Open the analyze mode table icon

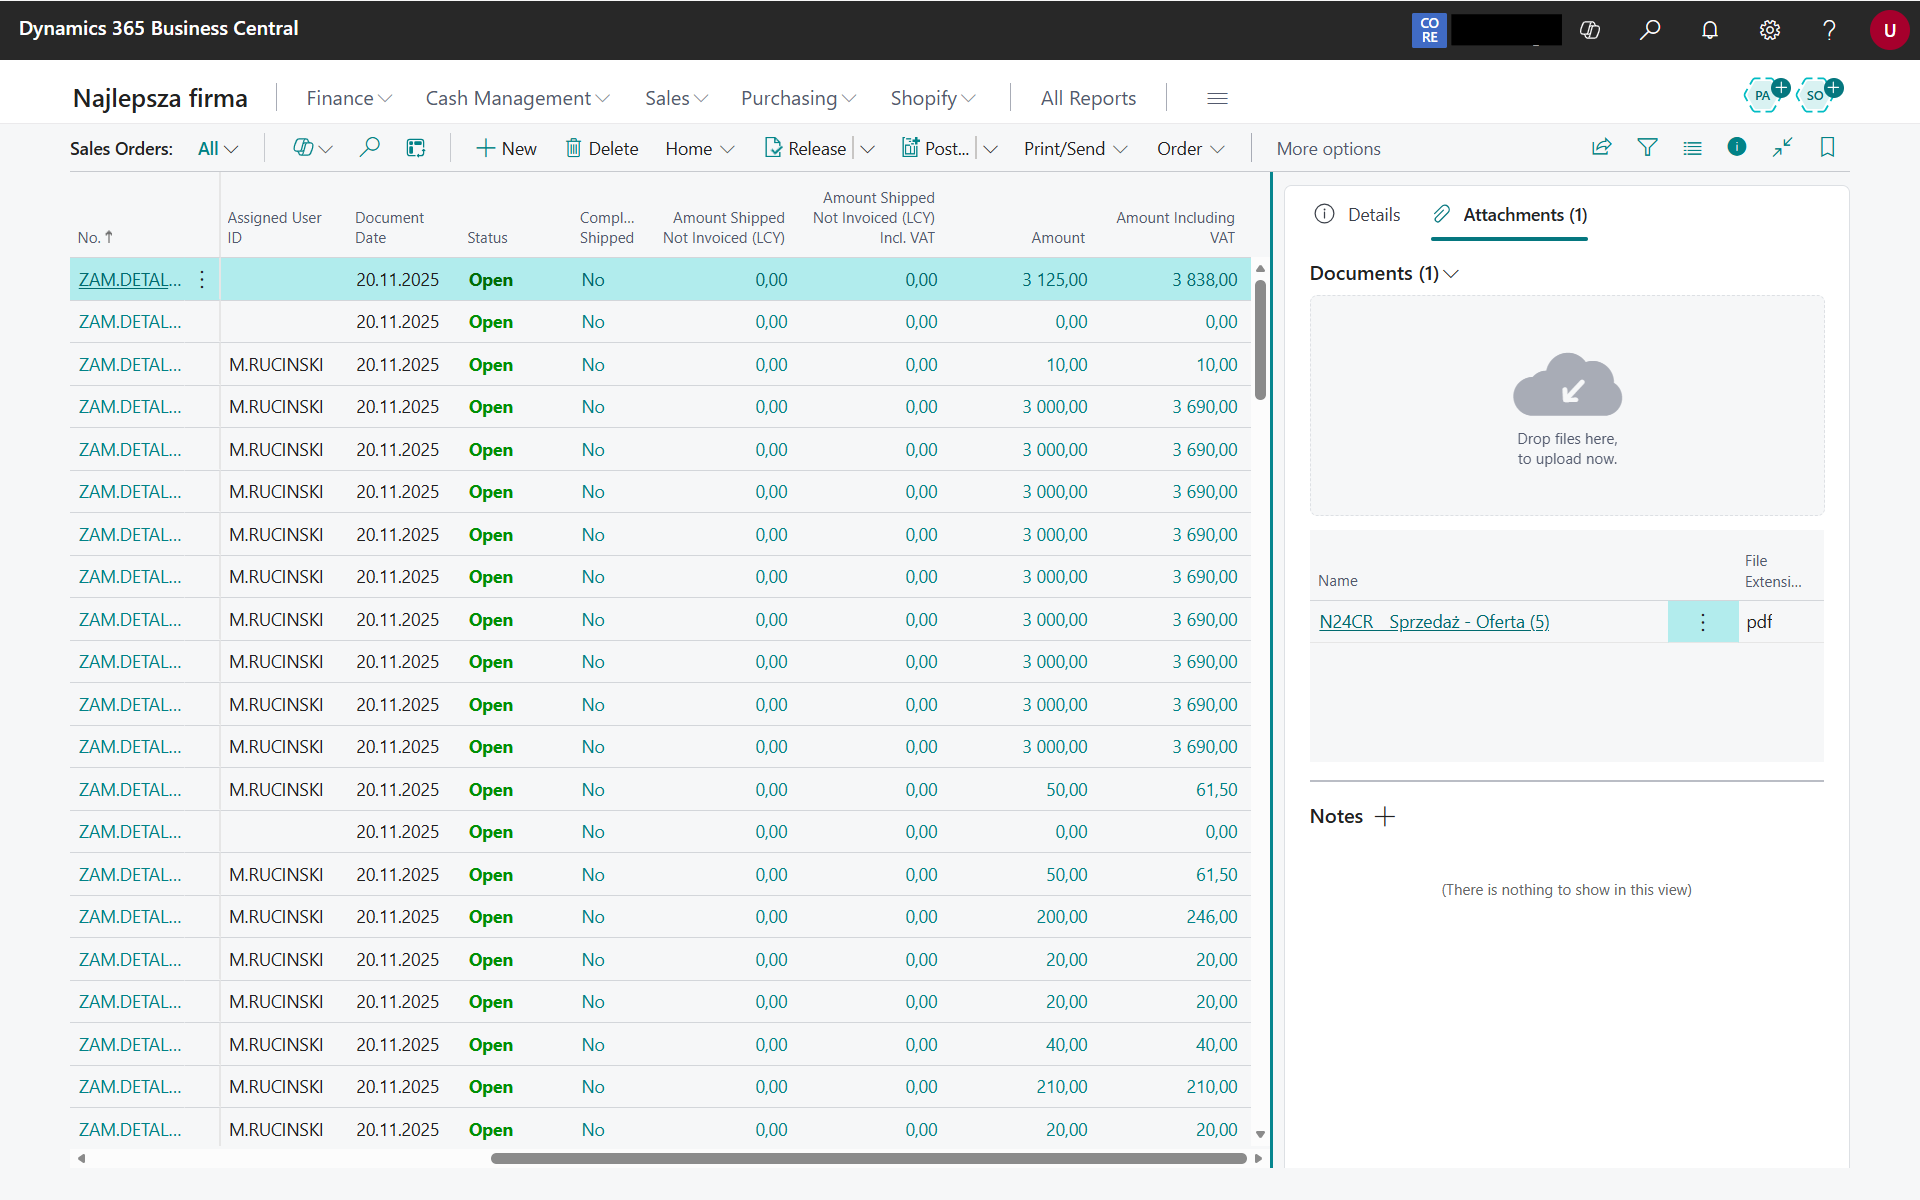pyautogui.click(x=416, y=148)
